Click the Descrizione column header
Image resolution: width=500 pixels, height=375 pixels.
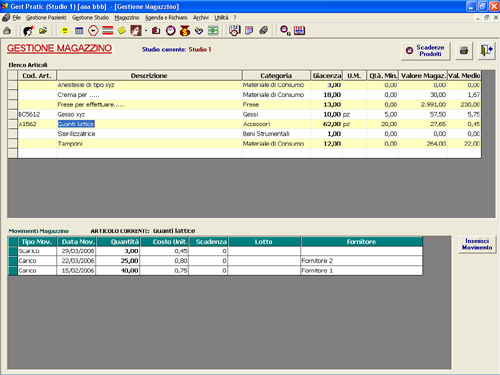point(149,76)
